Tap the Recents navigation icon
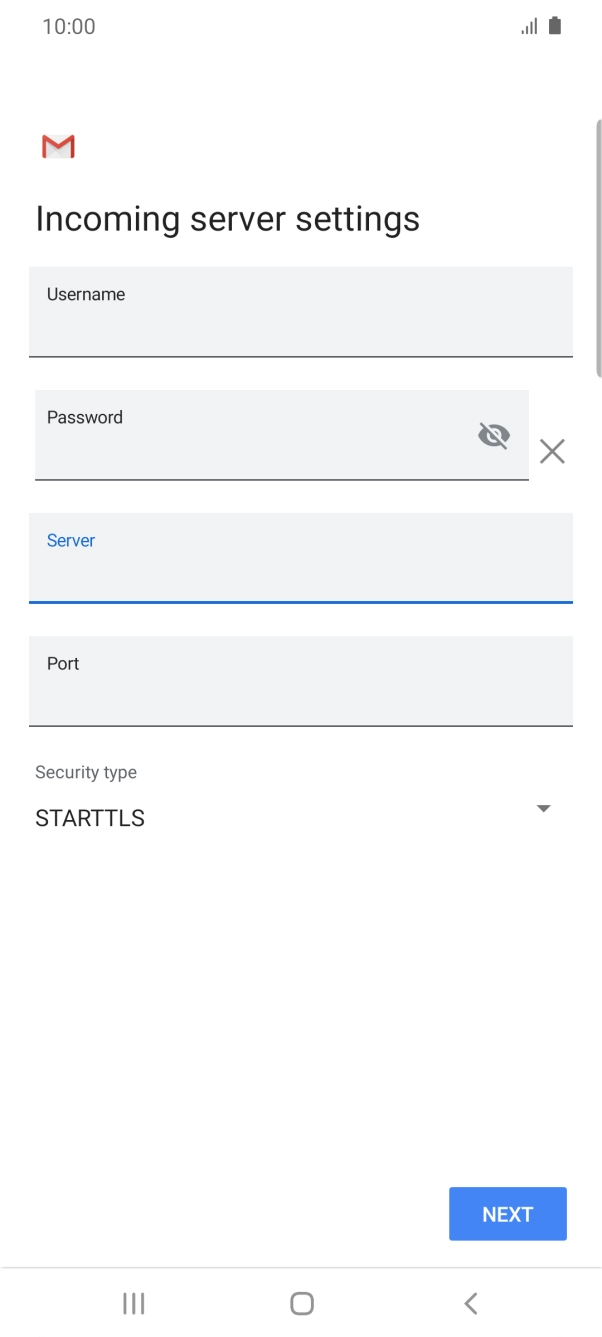Viewport: 602px width, 1337px height. coord(133,1303)
